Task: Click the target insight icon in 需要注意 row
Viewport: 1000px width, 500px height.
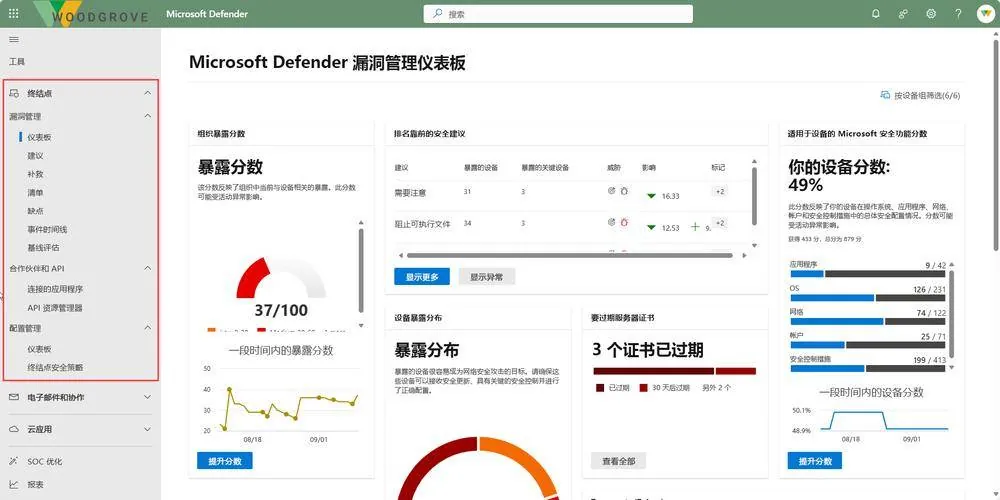Action: tap(612, 191)
